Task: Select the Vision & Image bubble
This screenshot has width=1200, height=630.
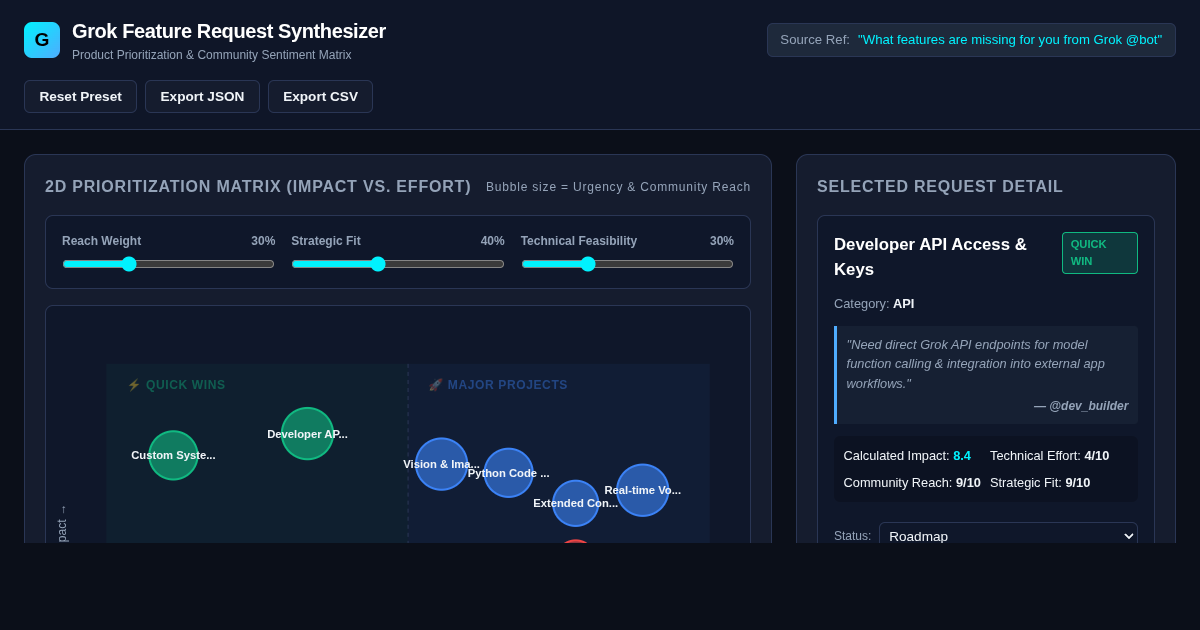Action: click(x=441, y=464)
